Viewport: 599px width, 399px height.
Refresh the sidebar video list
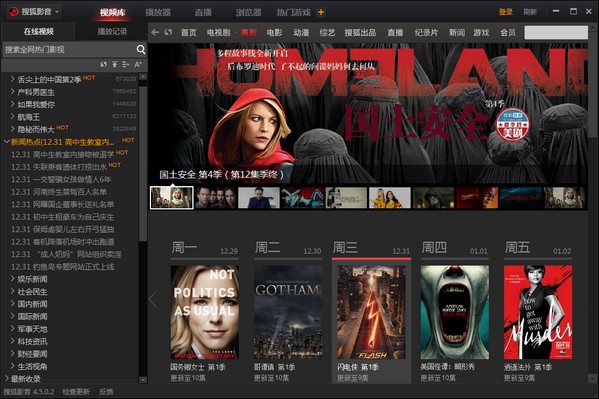pyautogui.click(x=104, y=65)
